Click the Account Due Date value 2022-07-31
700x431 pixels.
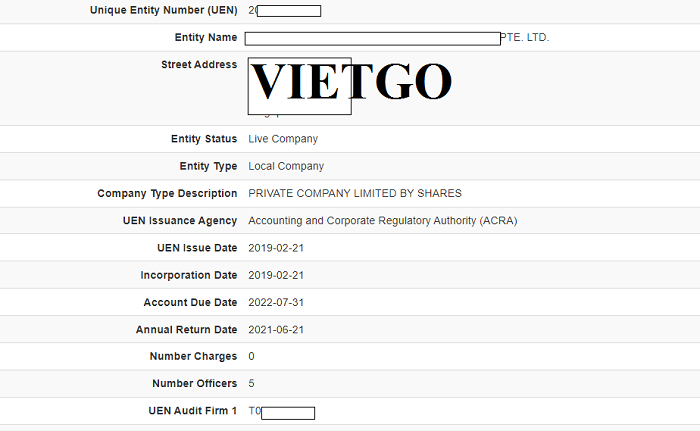click(276, 302)
